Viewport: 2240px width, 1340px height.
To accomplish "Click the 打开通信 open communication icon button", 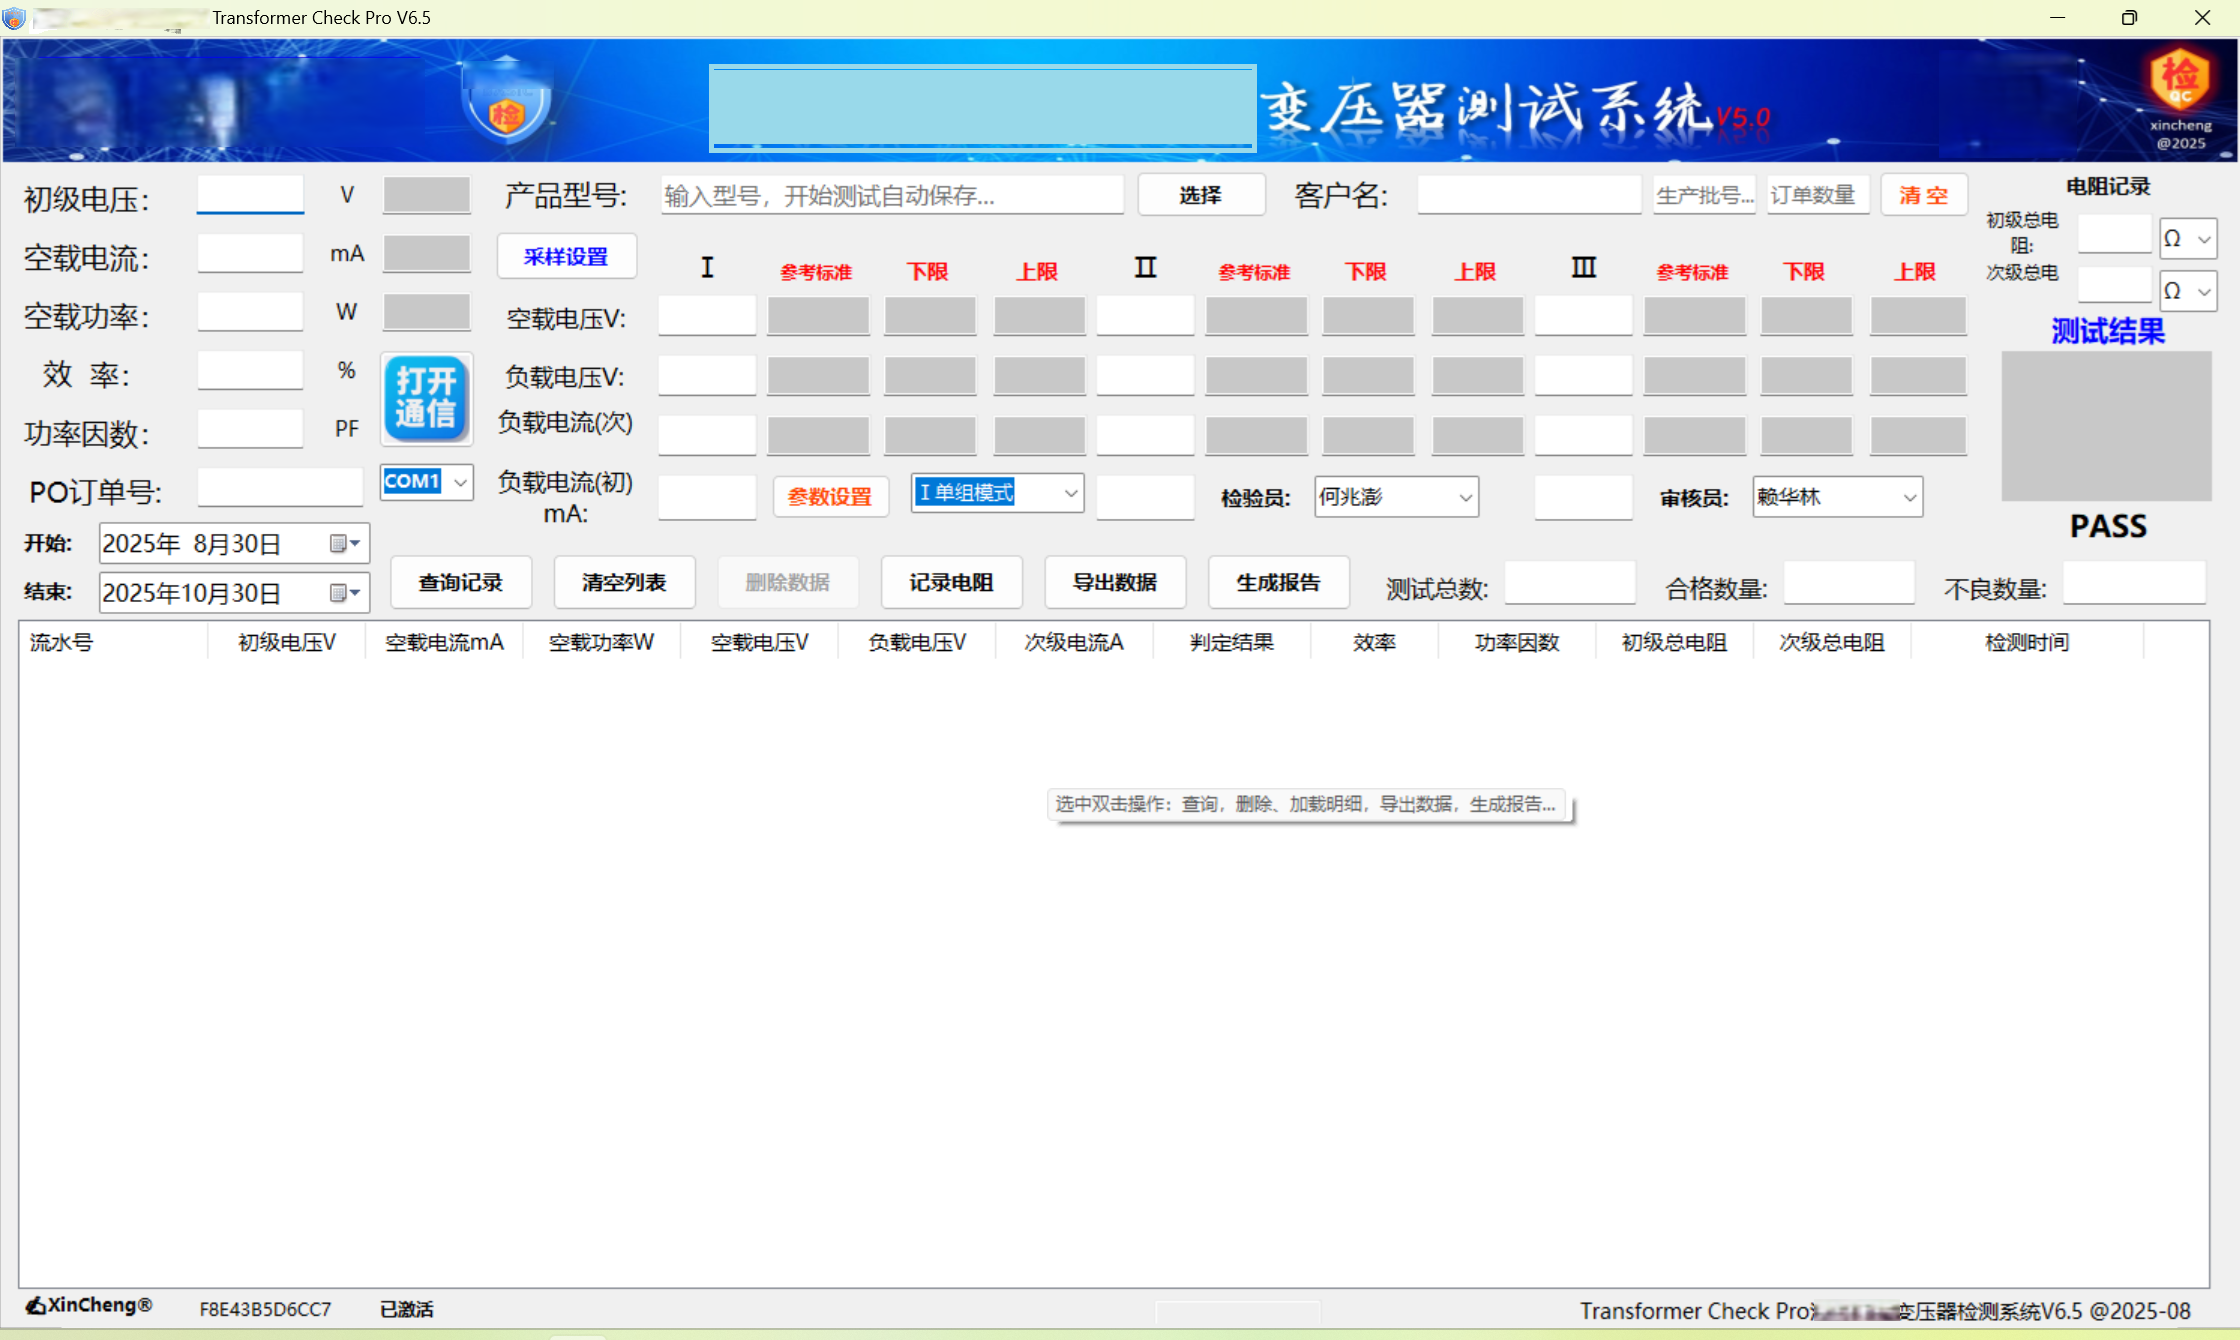I will (426, 398).
